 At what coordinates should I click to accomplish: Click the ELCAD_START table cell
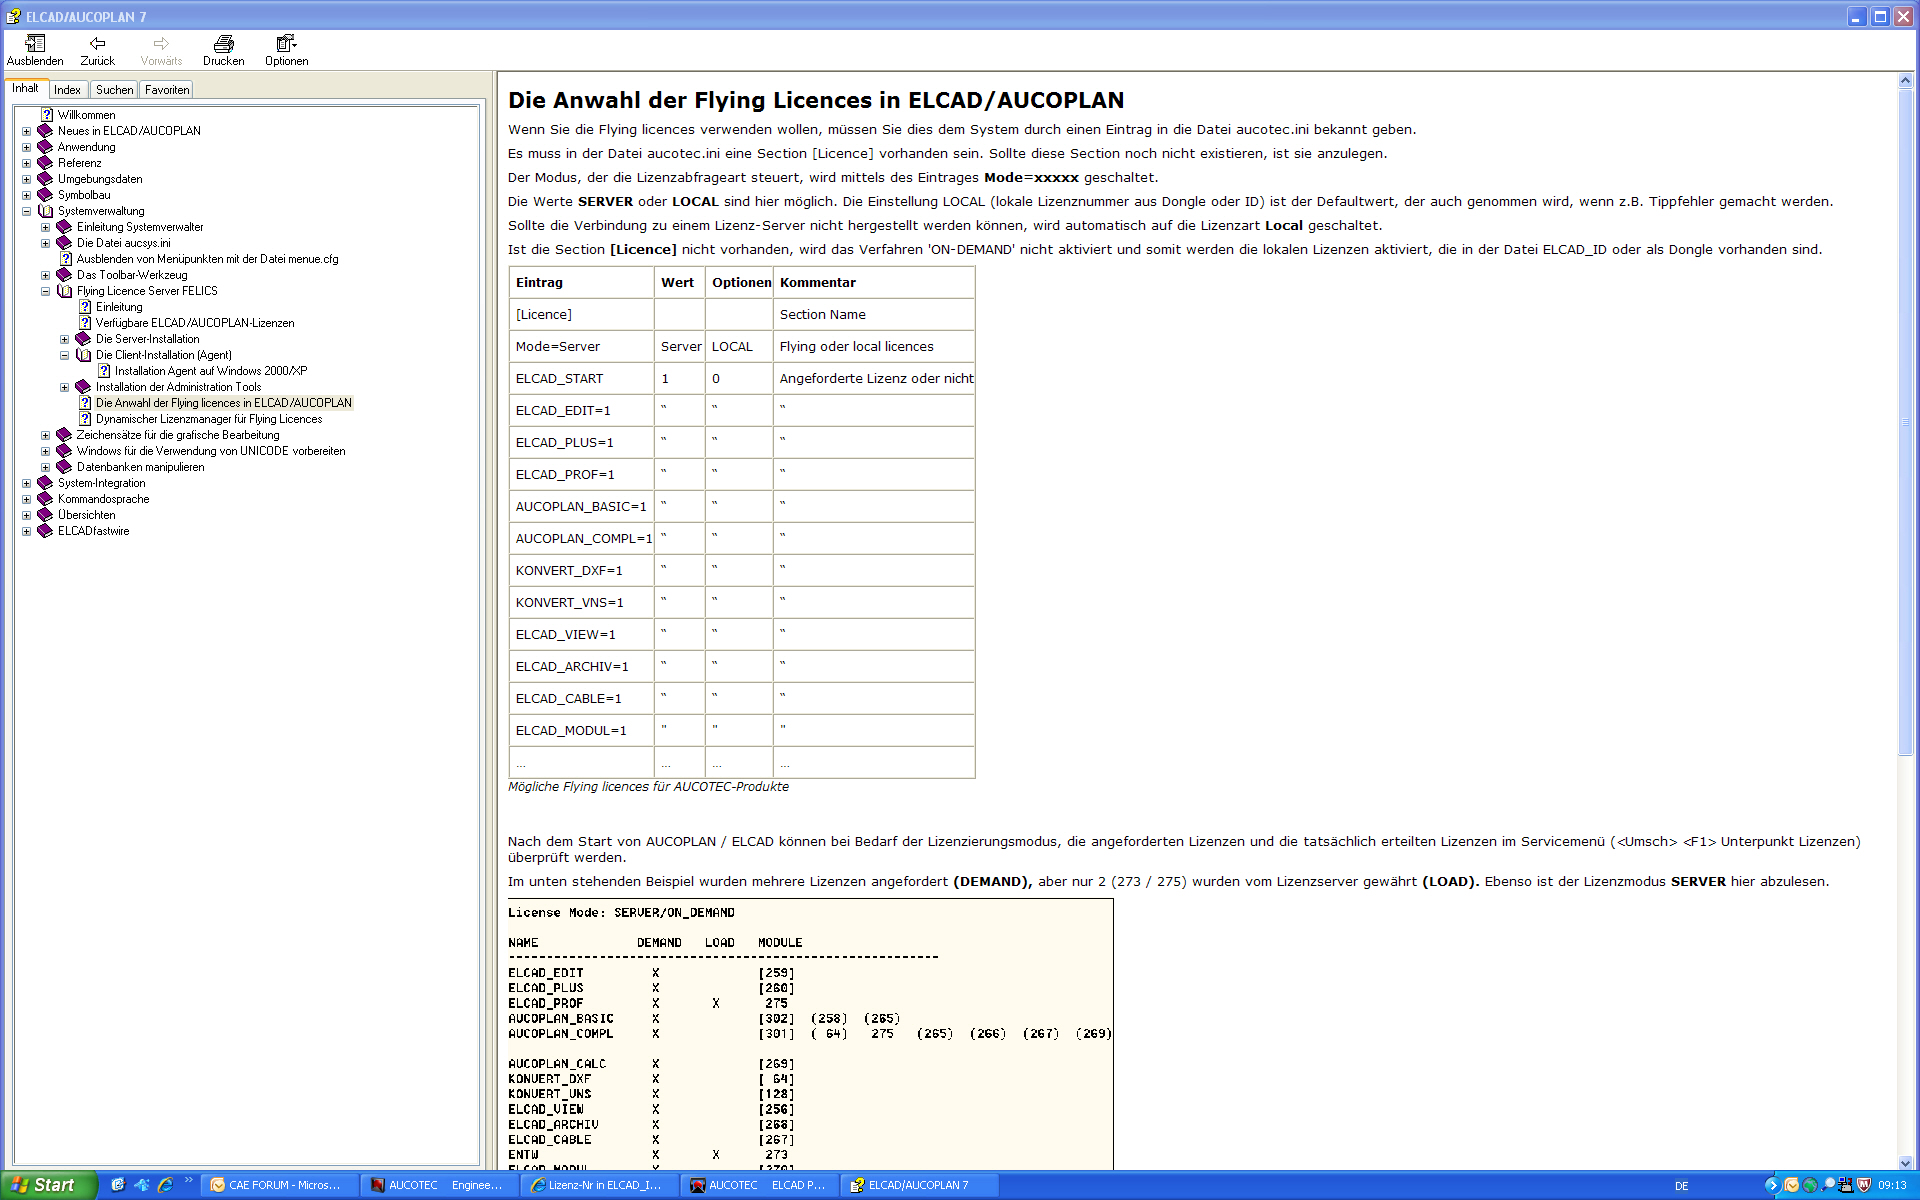pyautogui.click(x=582, y=378)
